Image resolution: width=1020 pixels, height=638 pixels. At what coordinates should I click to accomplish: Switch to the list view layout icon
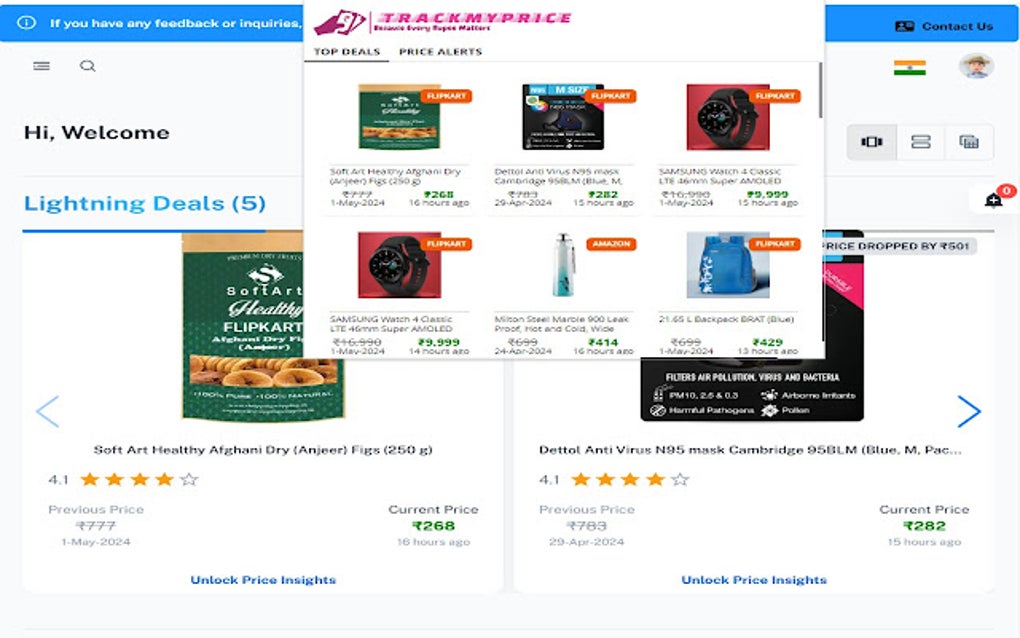920,142
